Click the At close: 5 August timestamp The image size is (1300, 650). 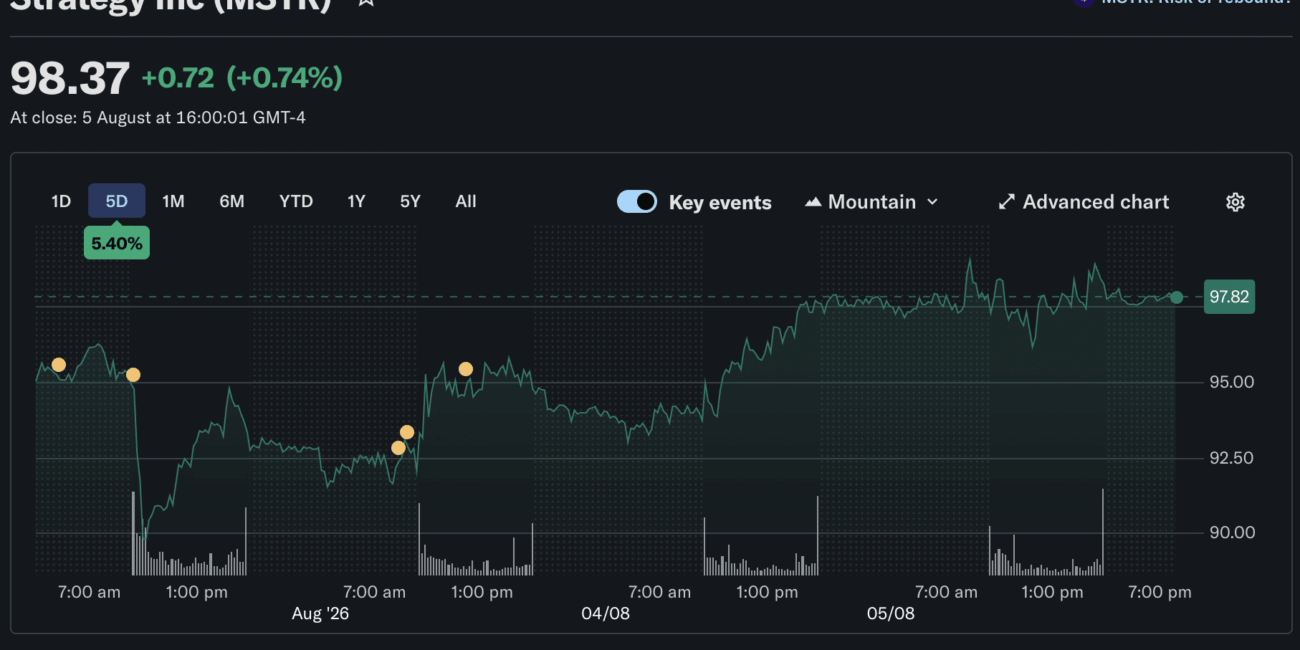click(158, 118)
